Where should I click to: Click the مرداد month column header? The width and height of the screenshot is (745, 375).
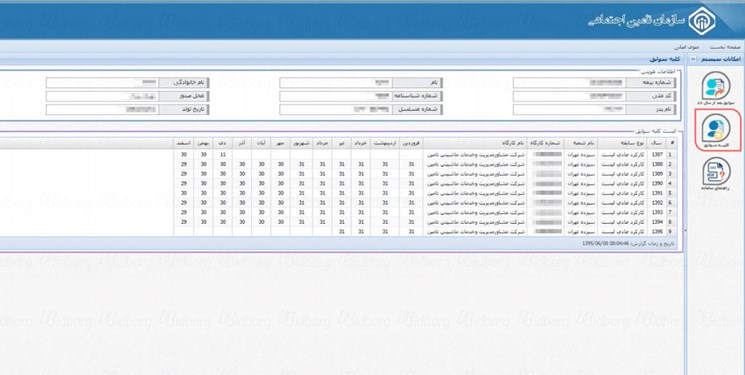[322, 143]
